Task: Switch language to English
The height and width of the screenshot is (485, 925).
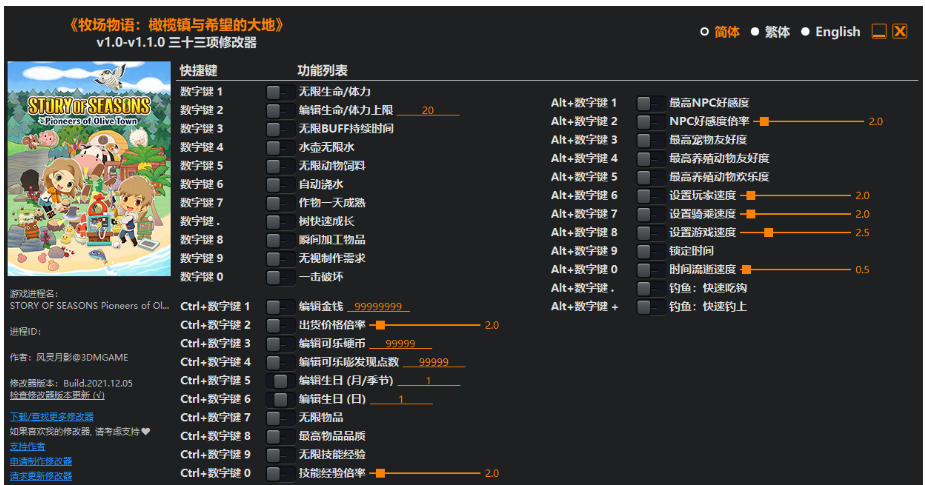Action: tap(831, 32)
